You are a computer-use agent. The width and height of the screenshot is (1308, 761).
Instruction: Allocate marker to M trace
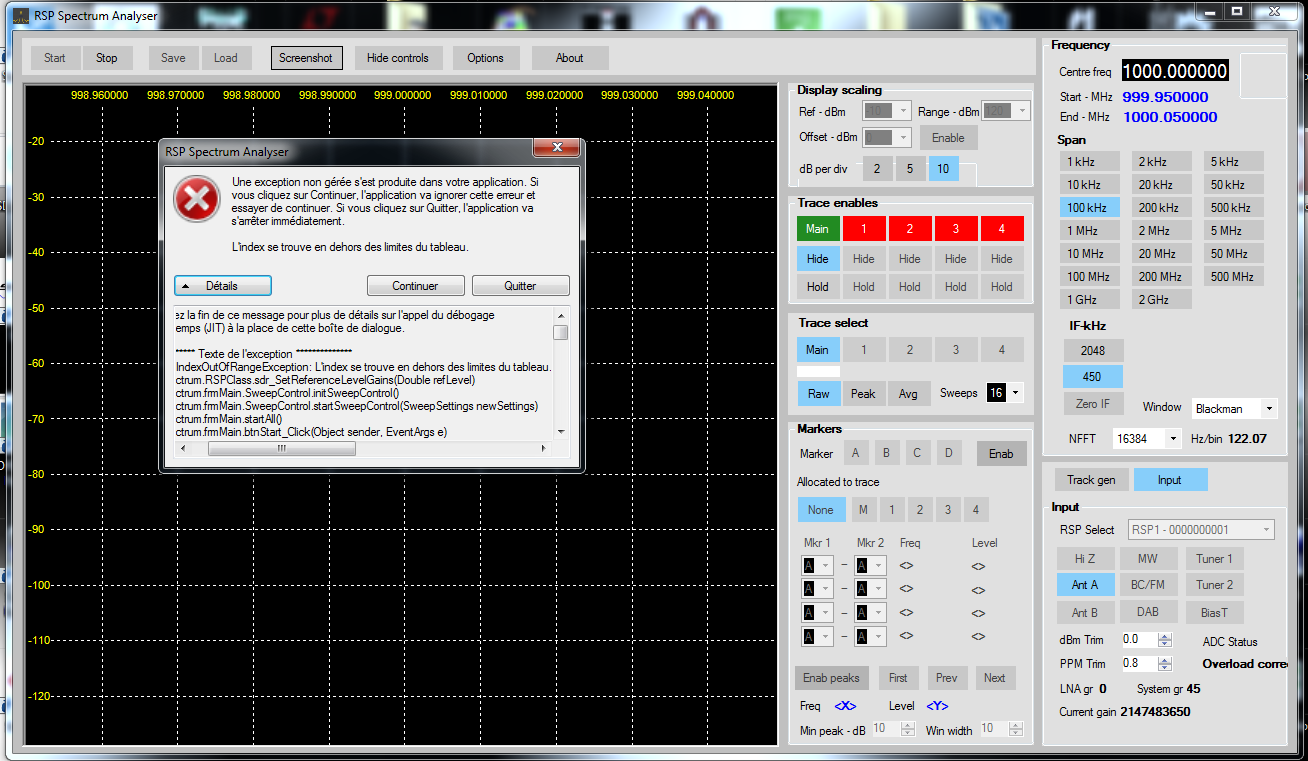click(x=864, y=510)
